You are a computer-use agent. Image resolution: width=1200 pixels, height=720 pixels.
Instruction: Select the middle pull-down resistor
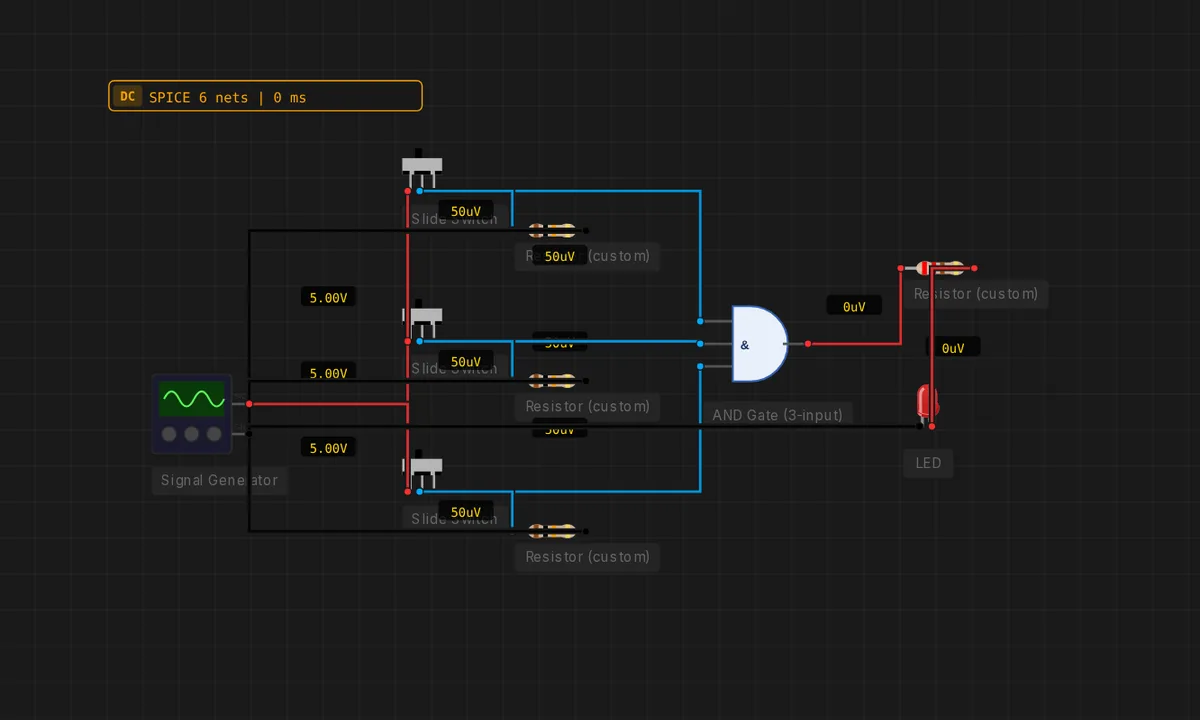(x=552, y=381)
